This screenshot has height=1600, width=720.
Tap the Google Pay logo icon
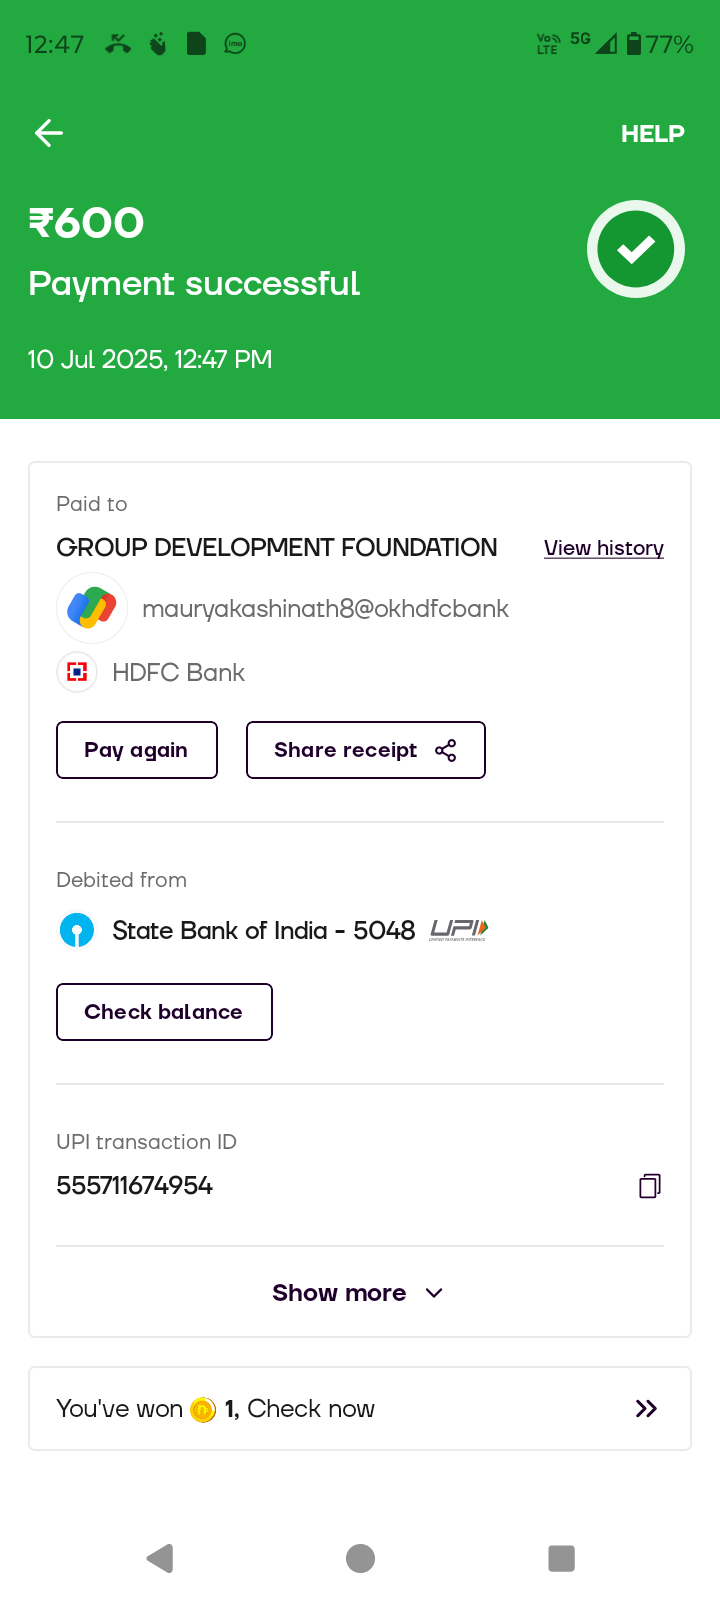pyautogui.click(x=92, y=608)
